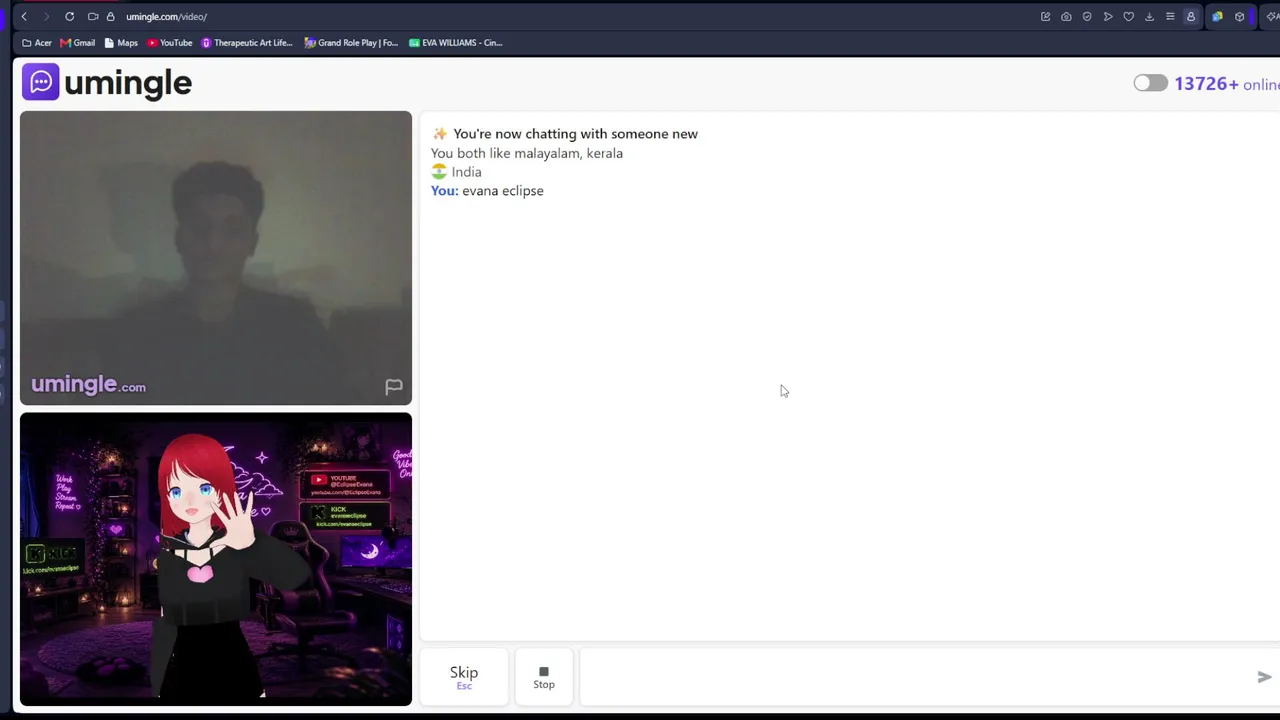Click 'You both like malayalam, kerala' text
This screenshot has width=1280, height=720.
pos(527,153)
